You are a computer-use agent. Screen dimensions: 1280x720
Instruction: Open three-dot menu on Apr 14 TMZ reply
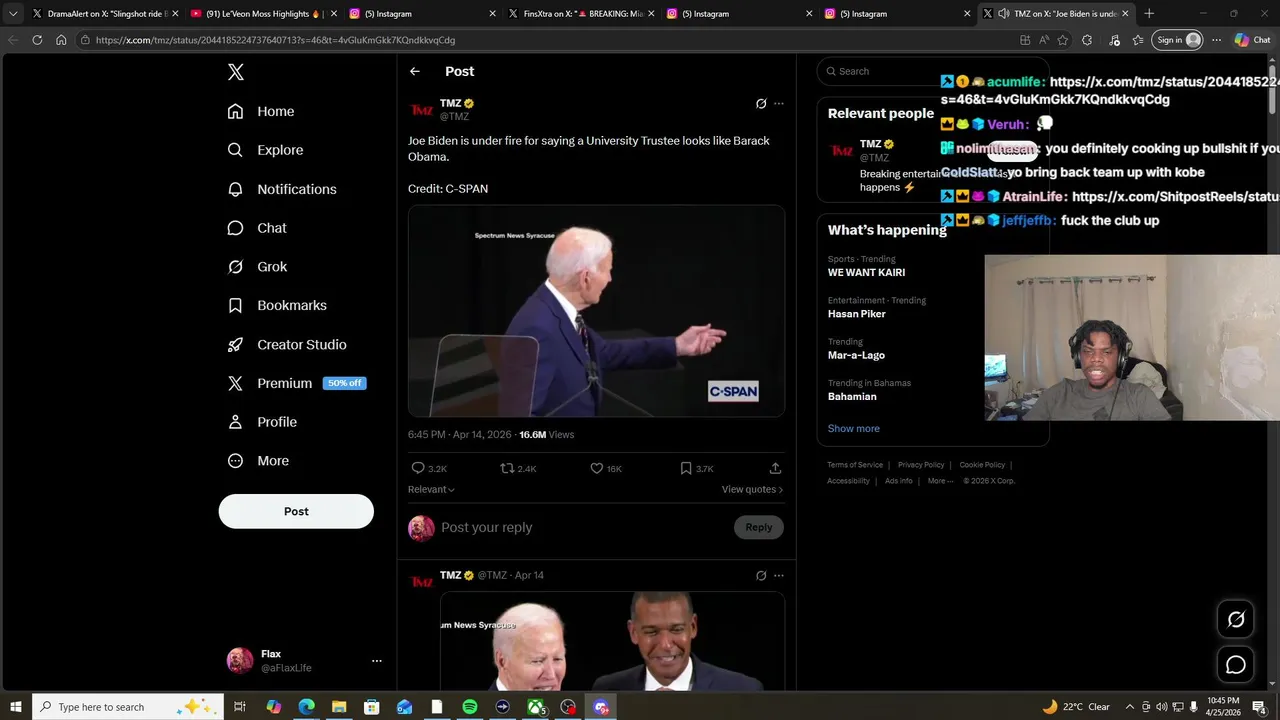click(779, 575)
